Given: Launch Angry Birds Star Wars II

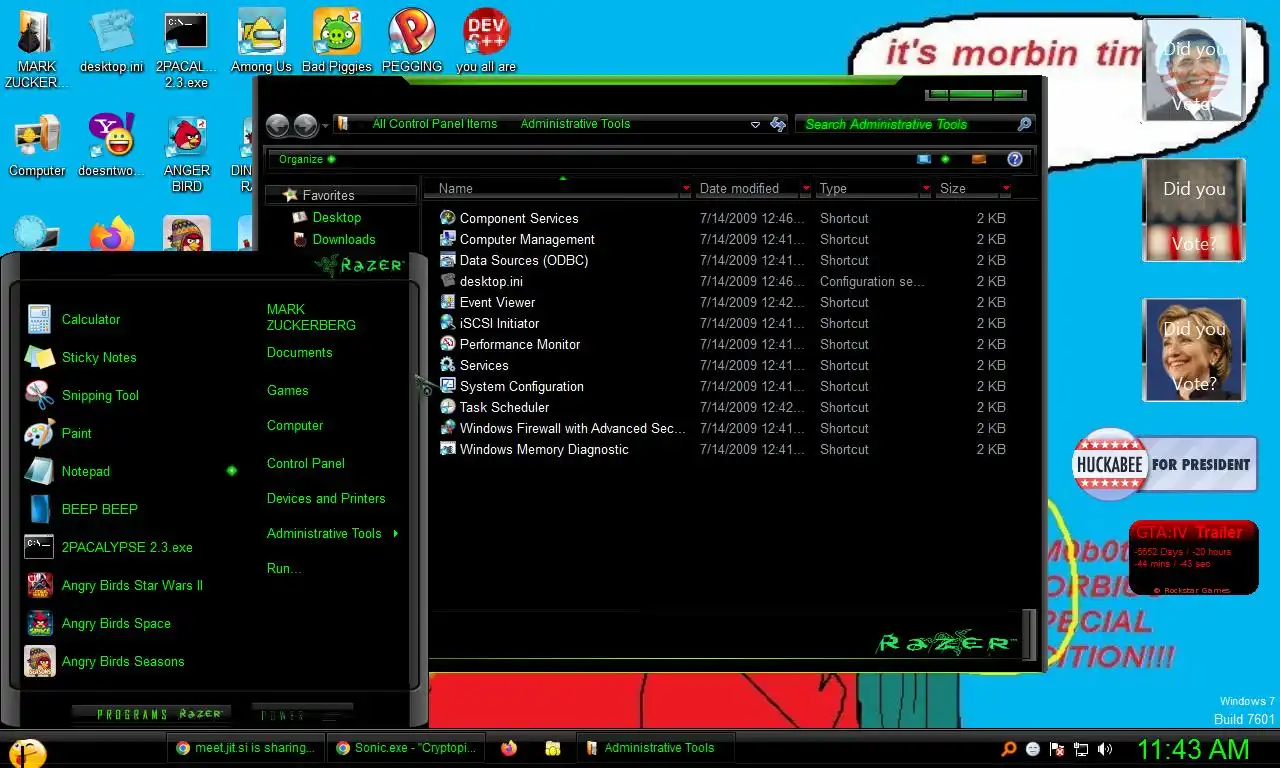Looking at the screenshot, I should tap(130, 585).
